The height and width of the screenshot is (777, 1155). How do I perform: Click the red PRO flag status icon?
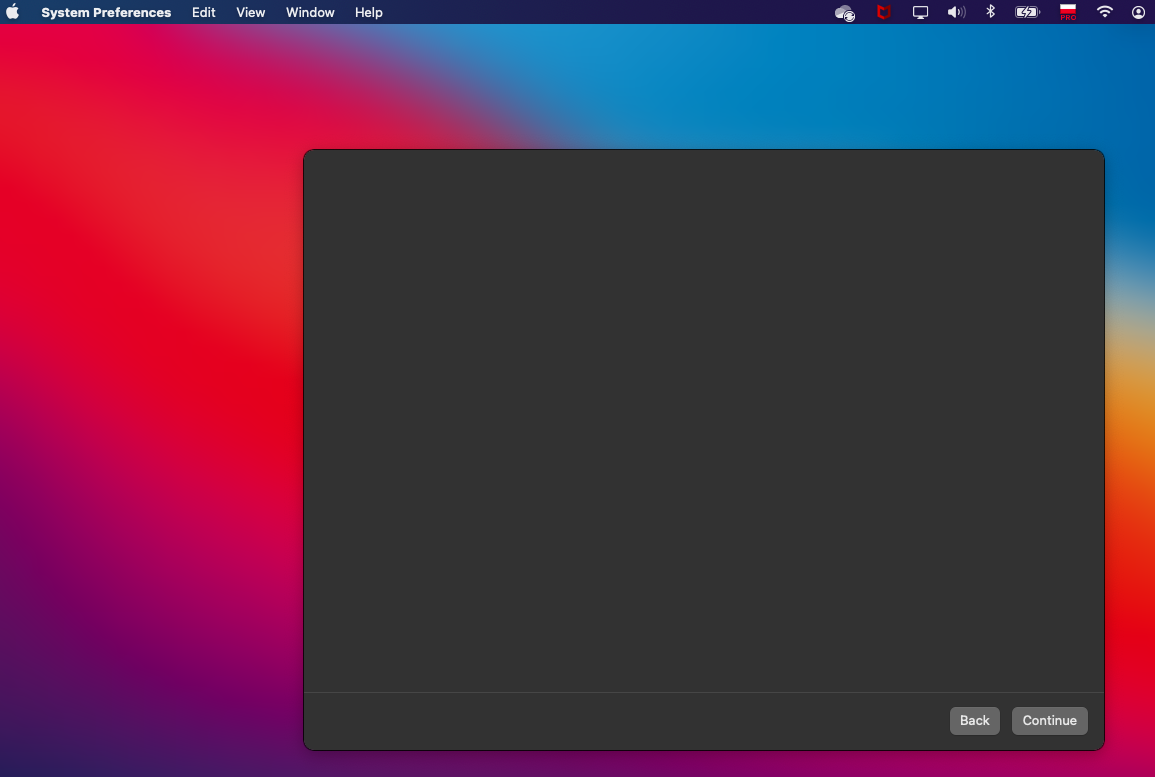(1067, 12)
